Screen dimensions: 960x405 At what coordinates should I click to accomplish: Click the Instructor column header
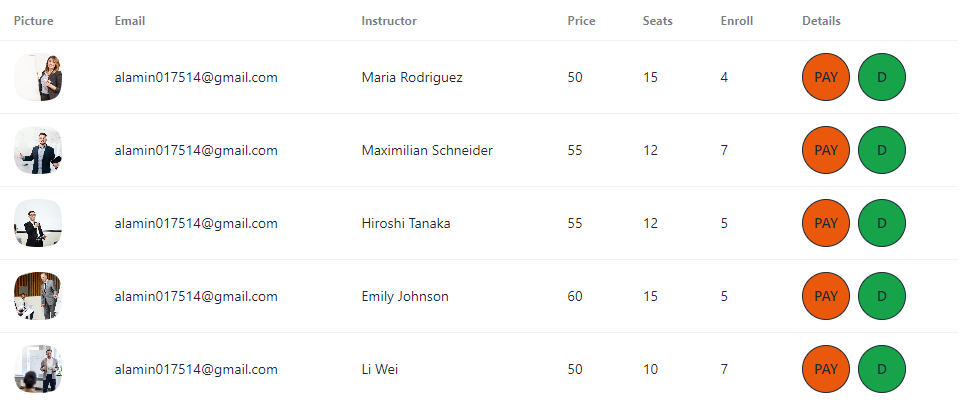[389, 21]
